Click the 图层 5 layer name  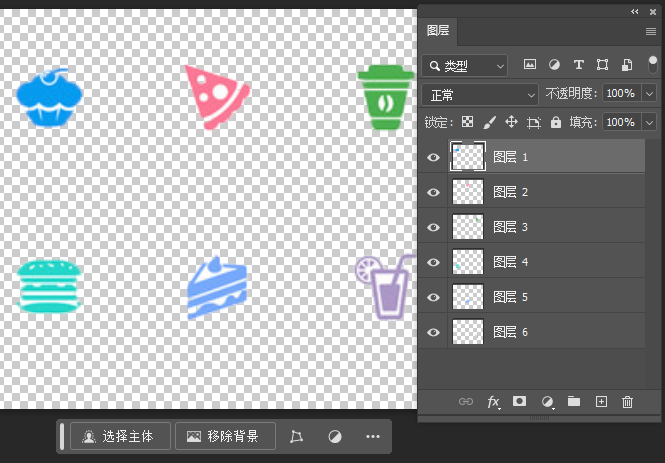coord(511,297)
